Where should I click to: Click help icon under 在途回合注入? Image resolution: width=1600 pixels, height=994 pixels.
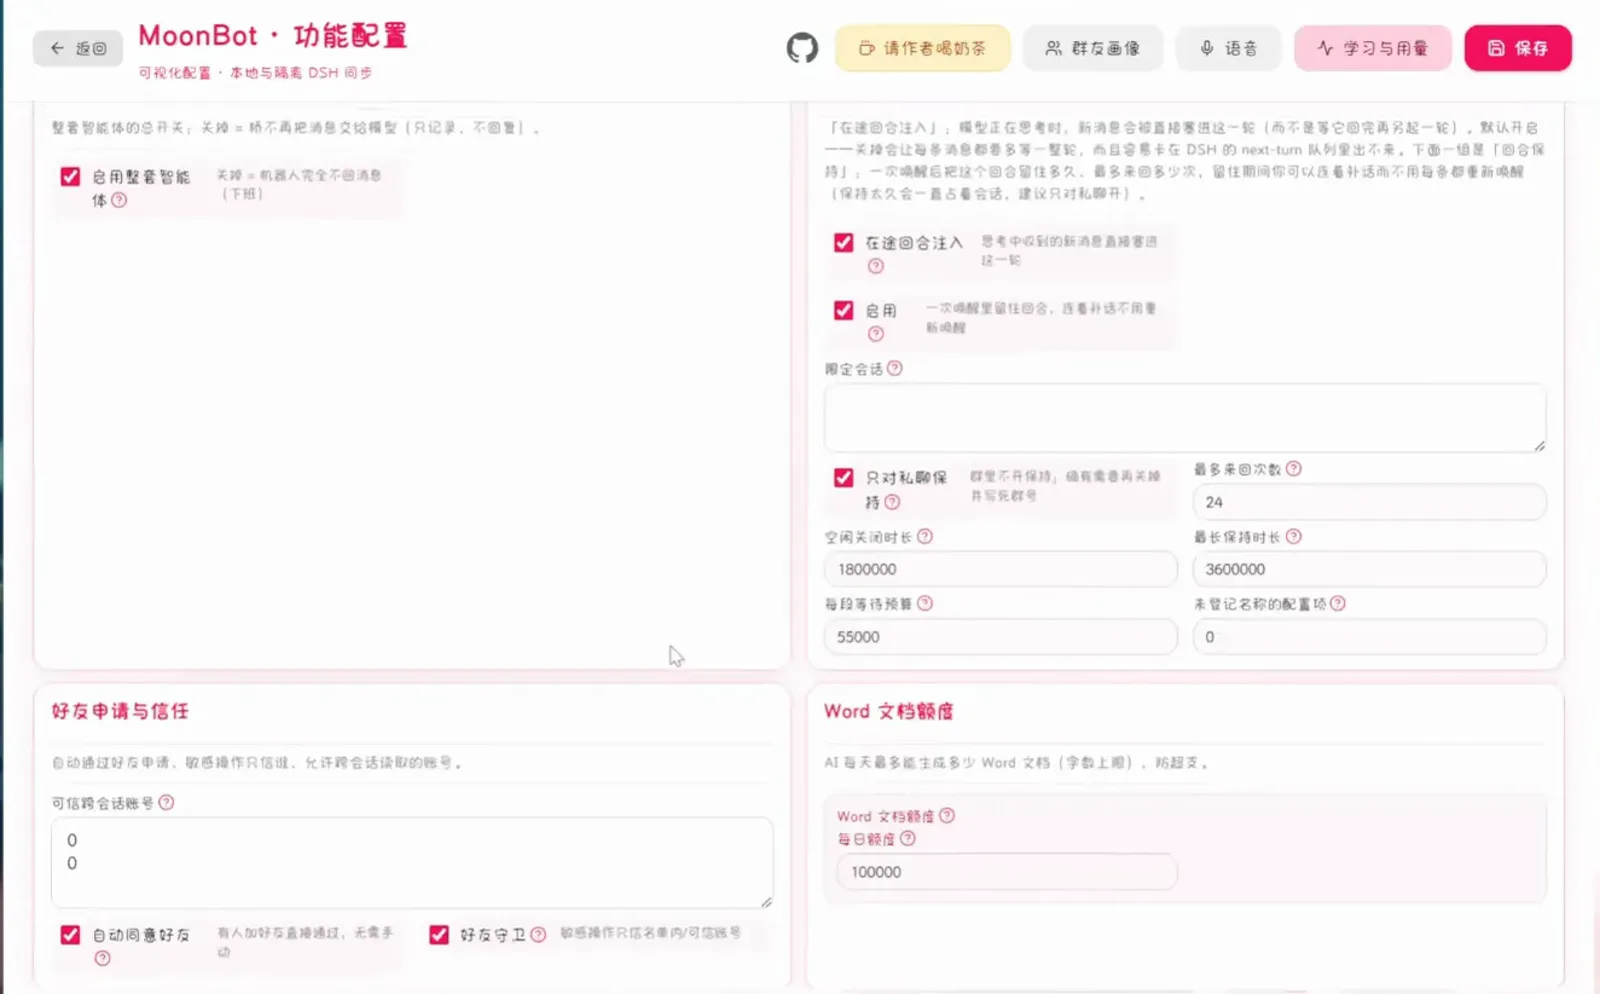(876, 266)
